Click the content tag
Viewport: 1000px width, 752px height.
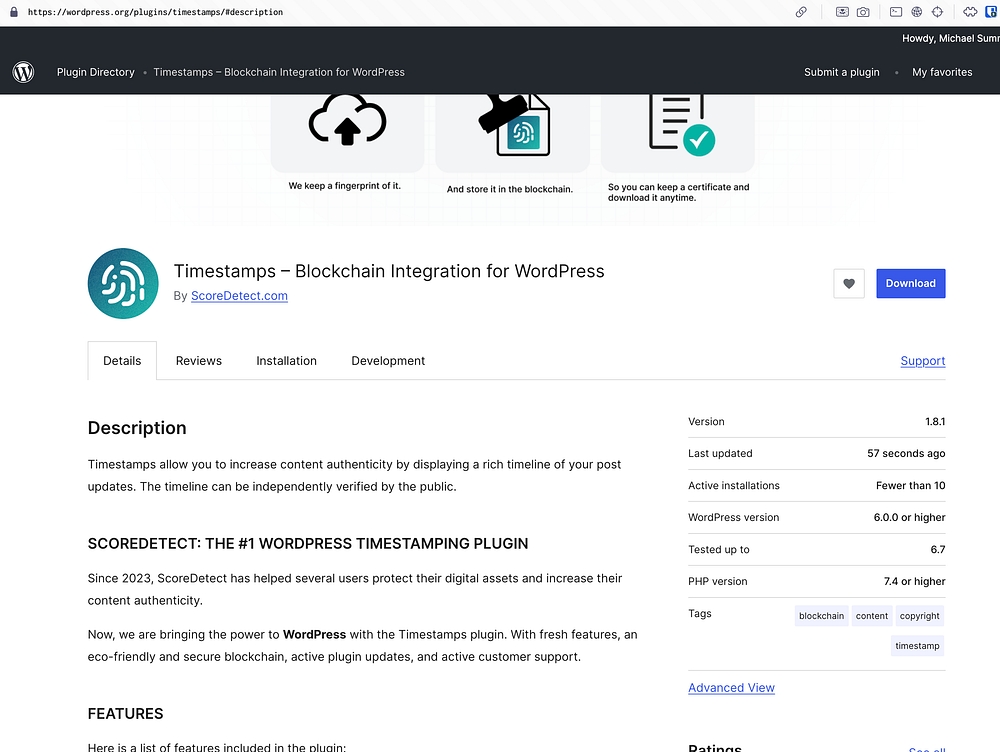pyautogui.click(x=871, y=616)
